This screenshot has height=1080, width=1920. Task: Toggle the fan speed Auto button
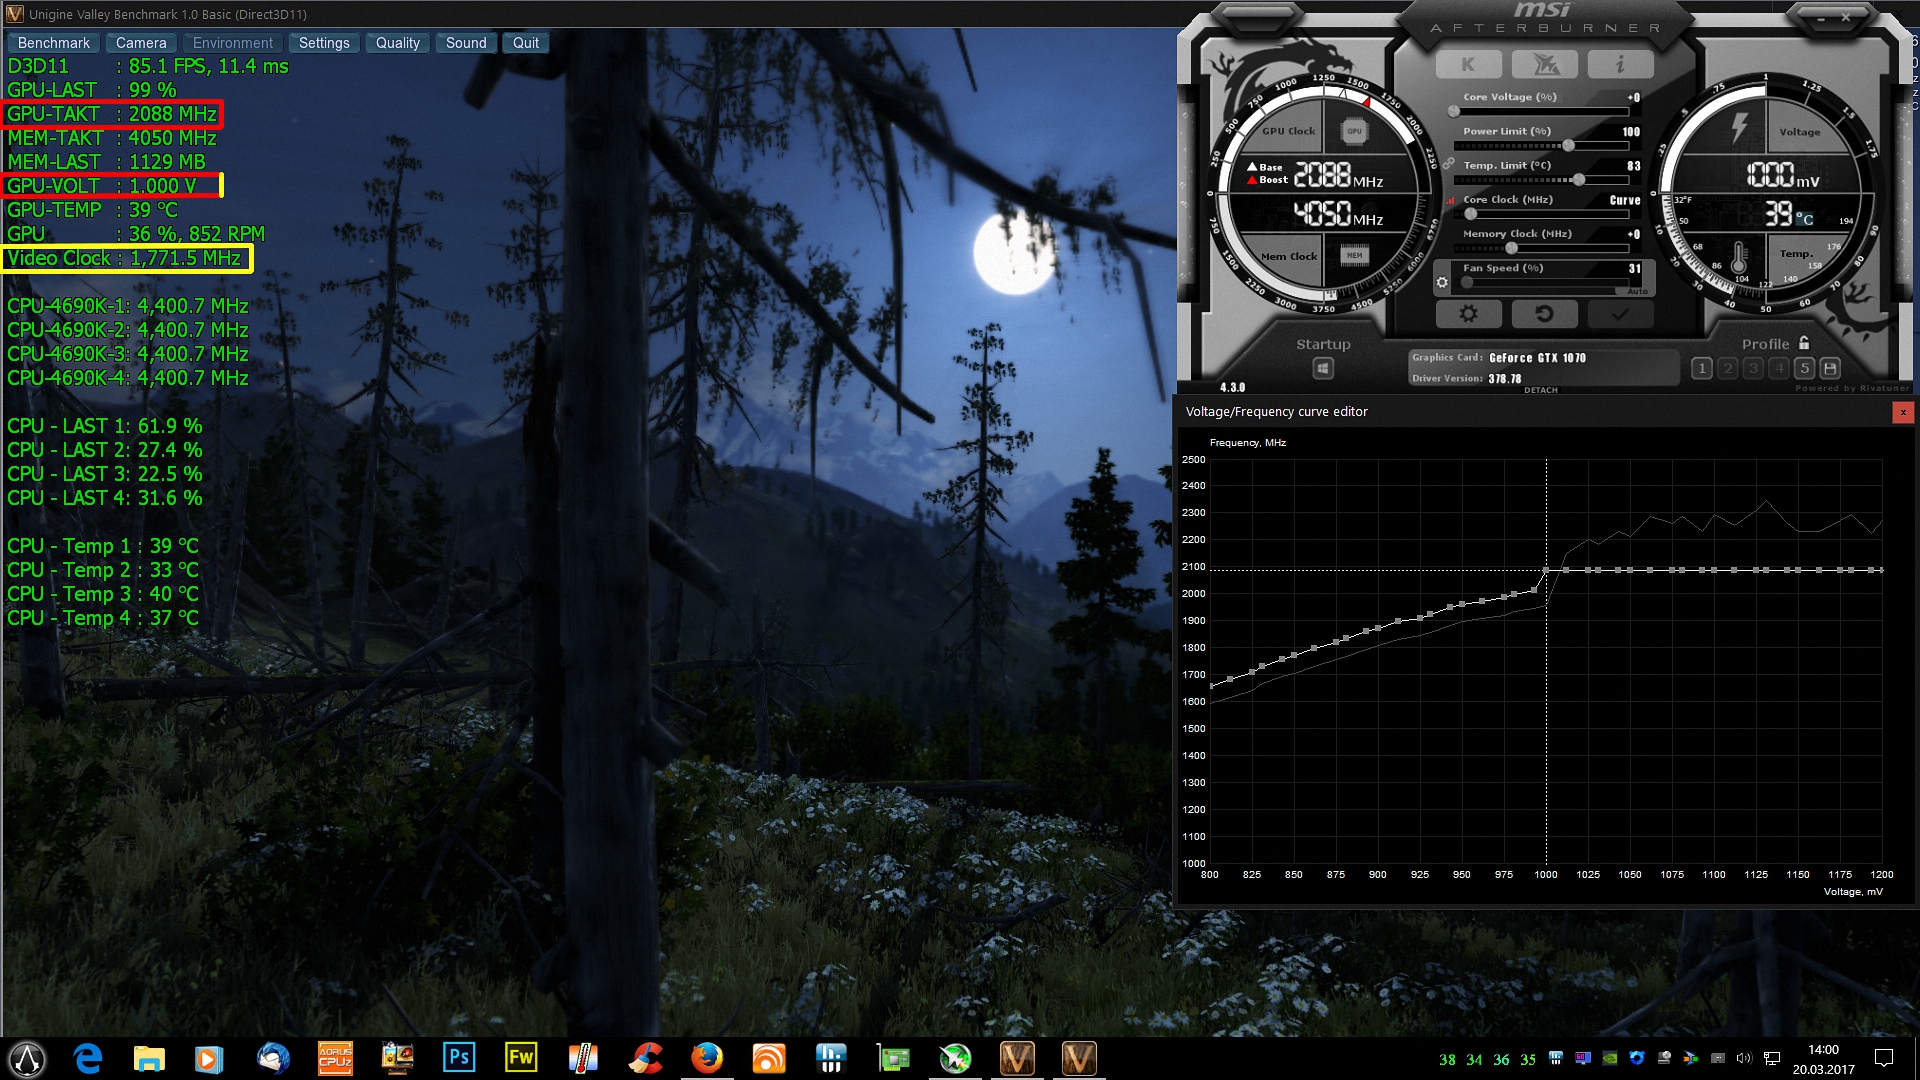coord(1637,291)
